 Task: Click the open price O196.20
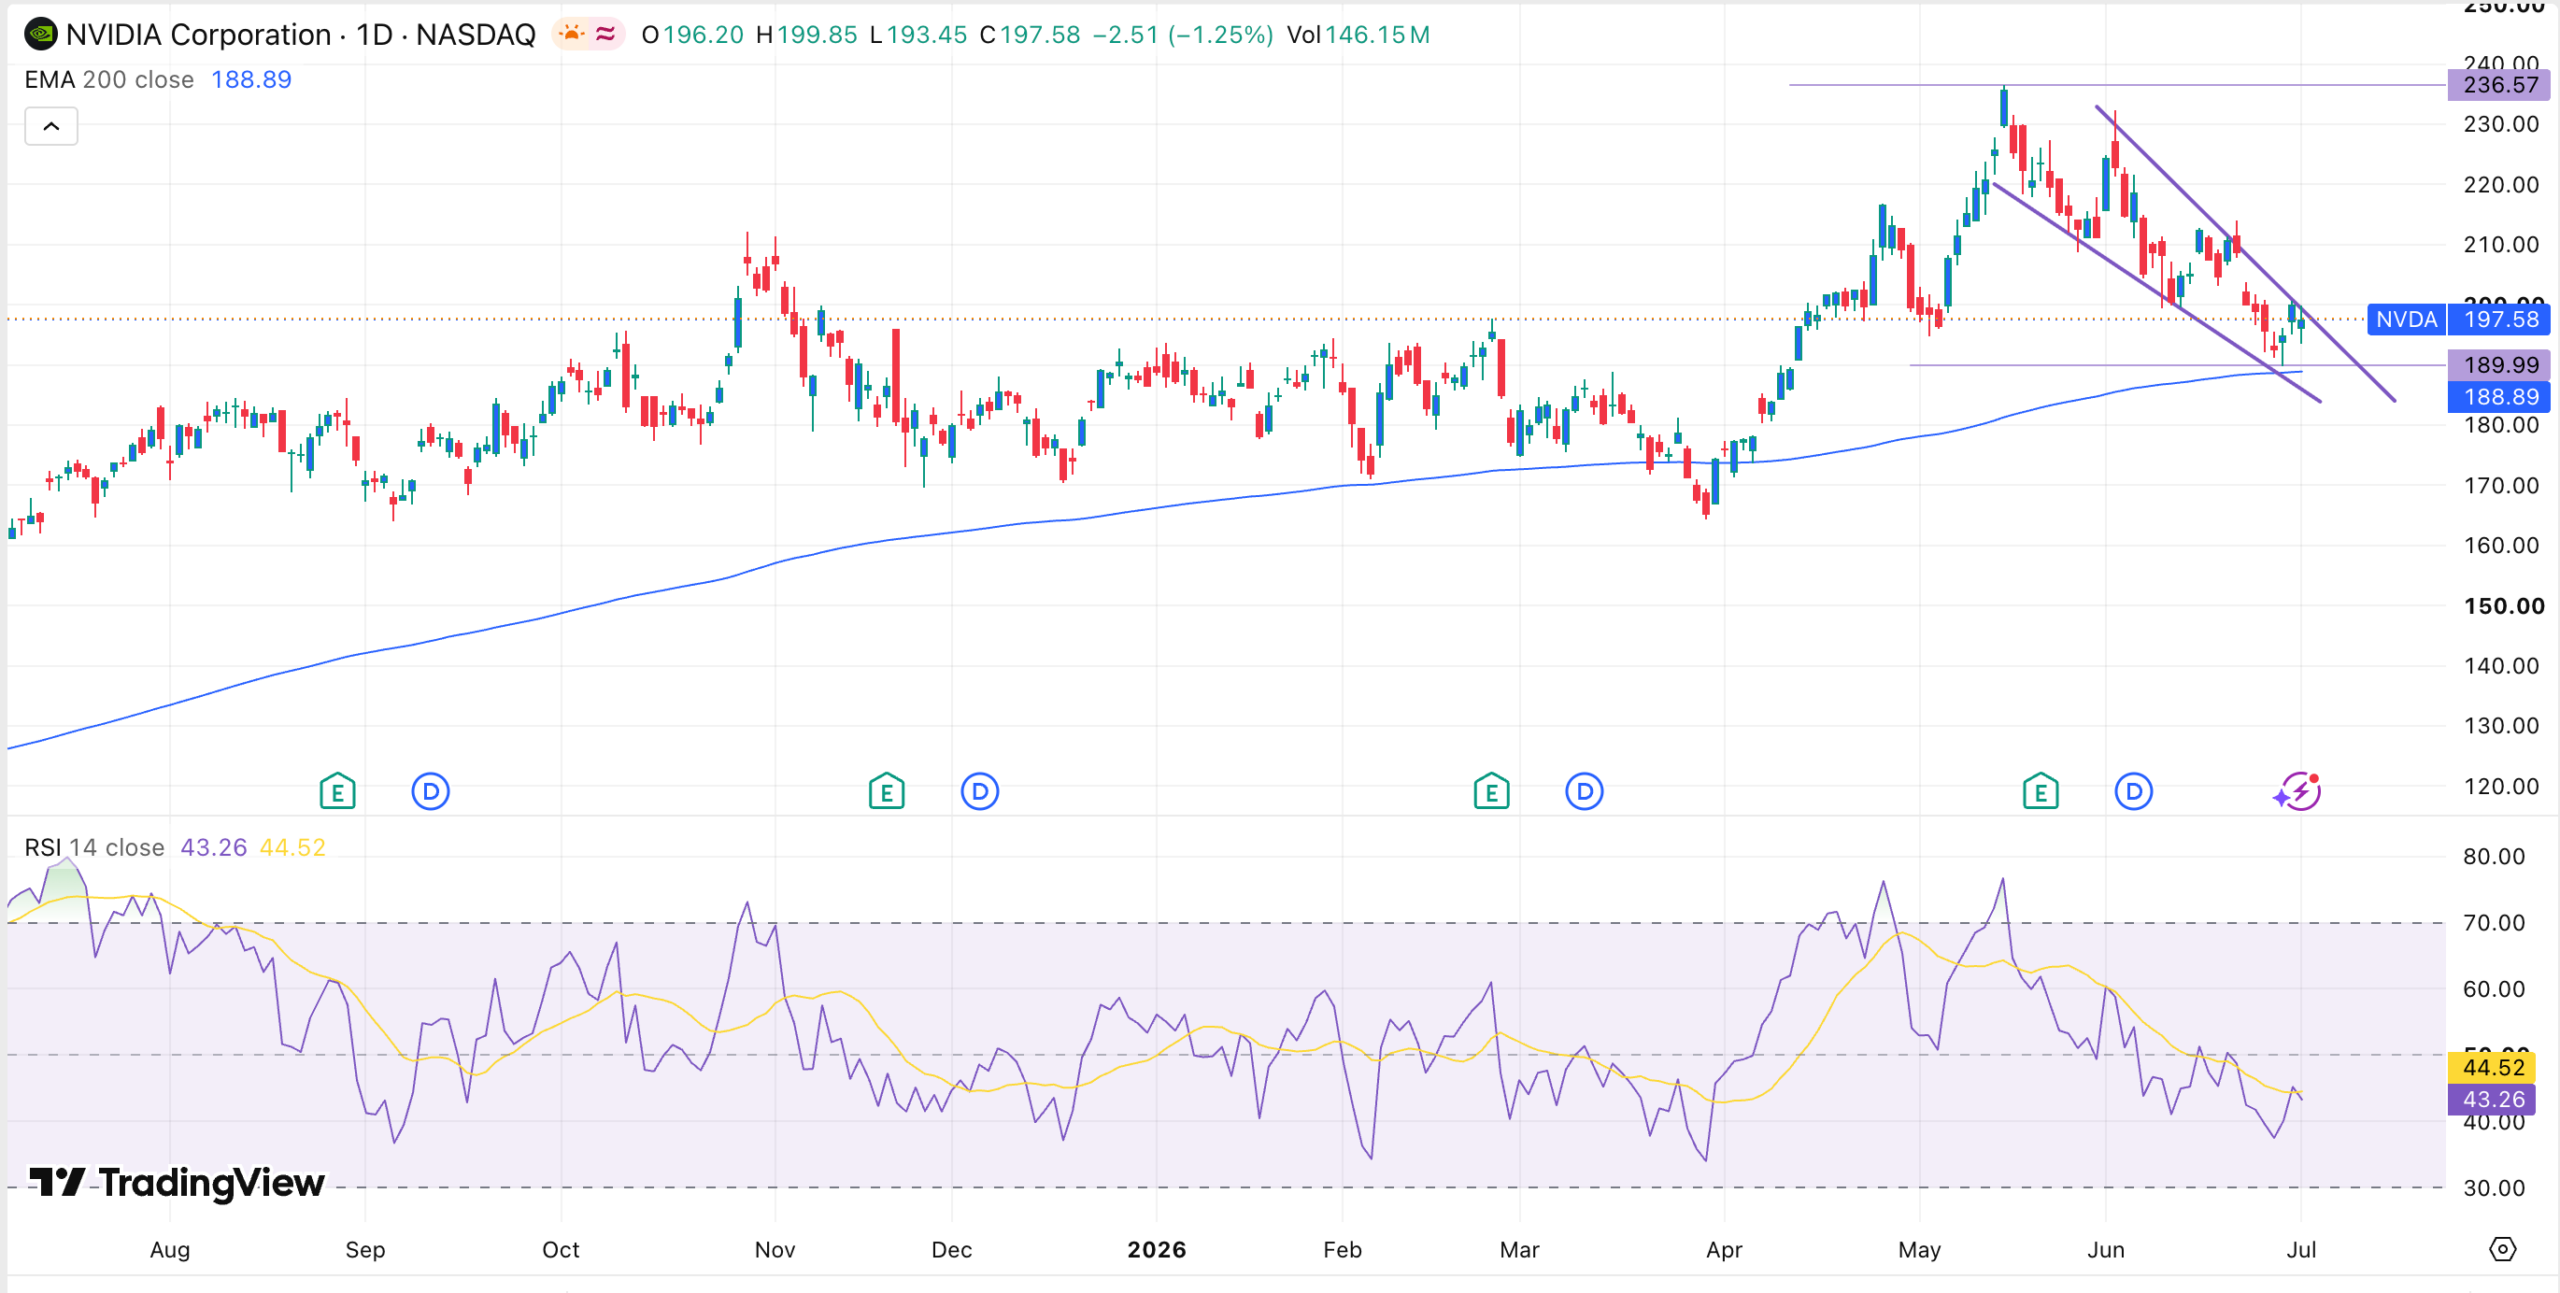(x=692, y=35)
